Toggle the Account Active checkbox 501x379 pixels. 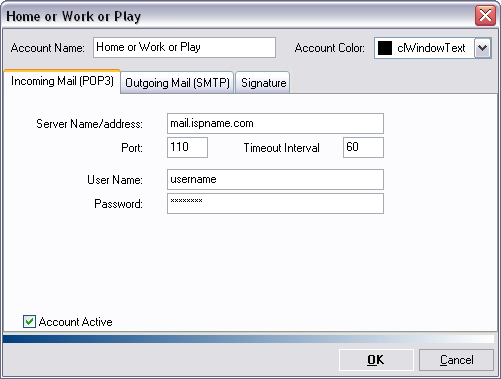(x=29, y=322)
